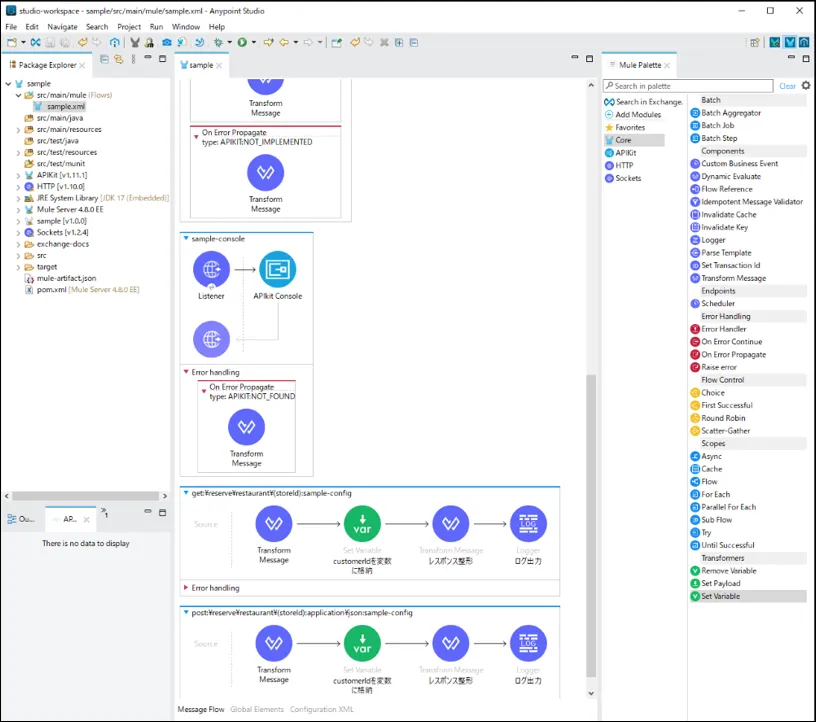Collapse the get:\reserve\restaurant flow

(186, 493)
